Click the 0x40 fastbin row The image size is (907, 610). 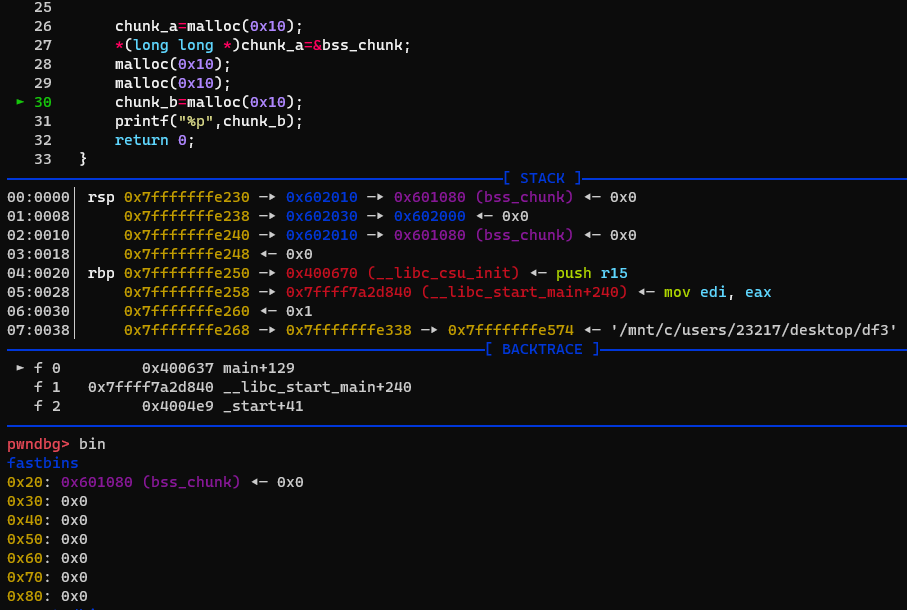click(x=47, y=520)
